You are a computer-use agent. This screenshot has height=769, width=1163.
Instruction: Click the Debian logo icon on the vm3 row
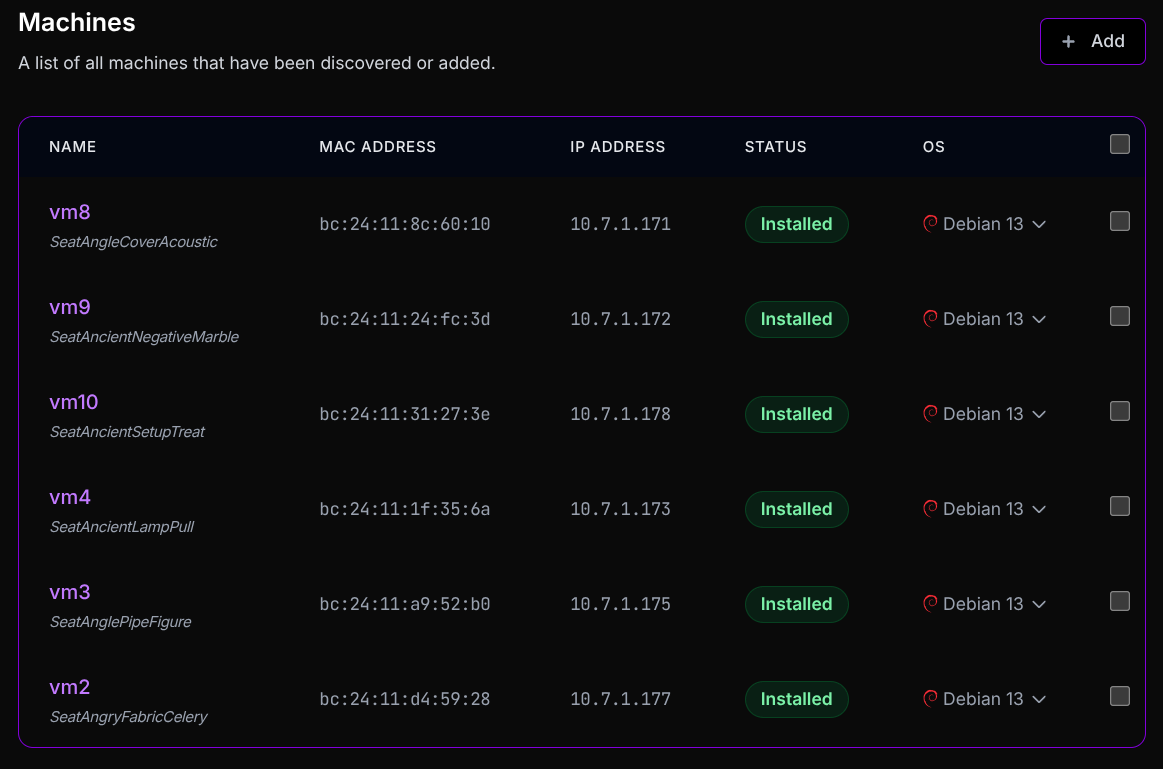coord(930,603)
